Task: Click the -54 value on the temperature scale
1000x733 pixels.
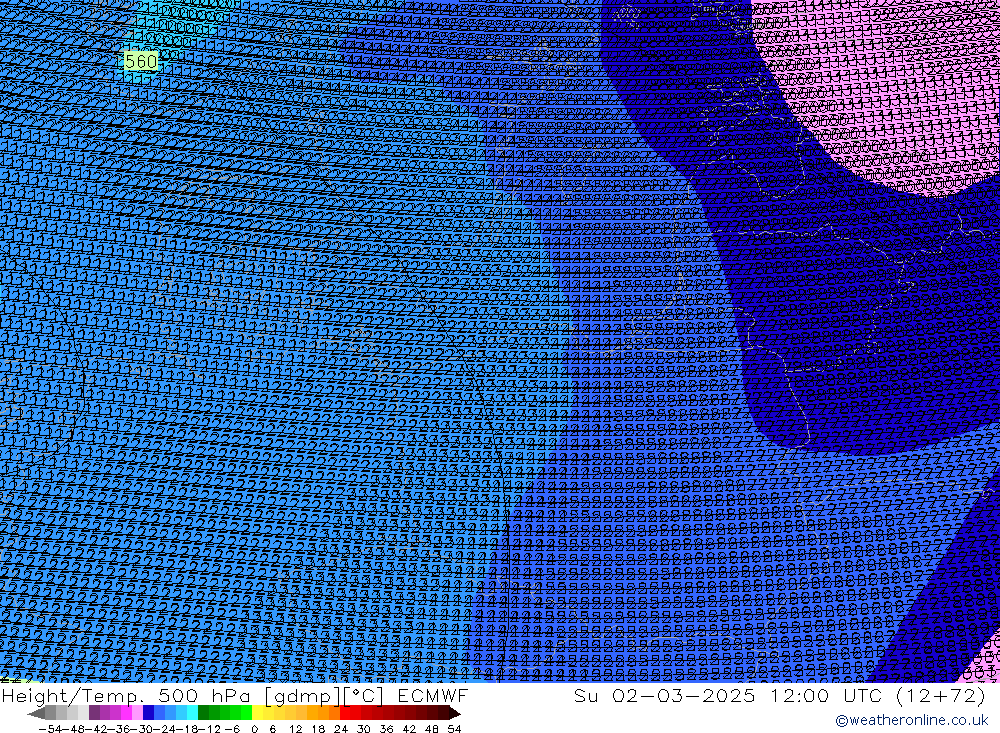Action: coord(50,729)
